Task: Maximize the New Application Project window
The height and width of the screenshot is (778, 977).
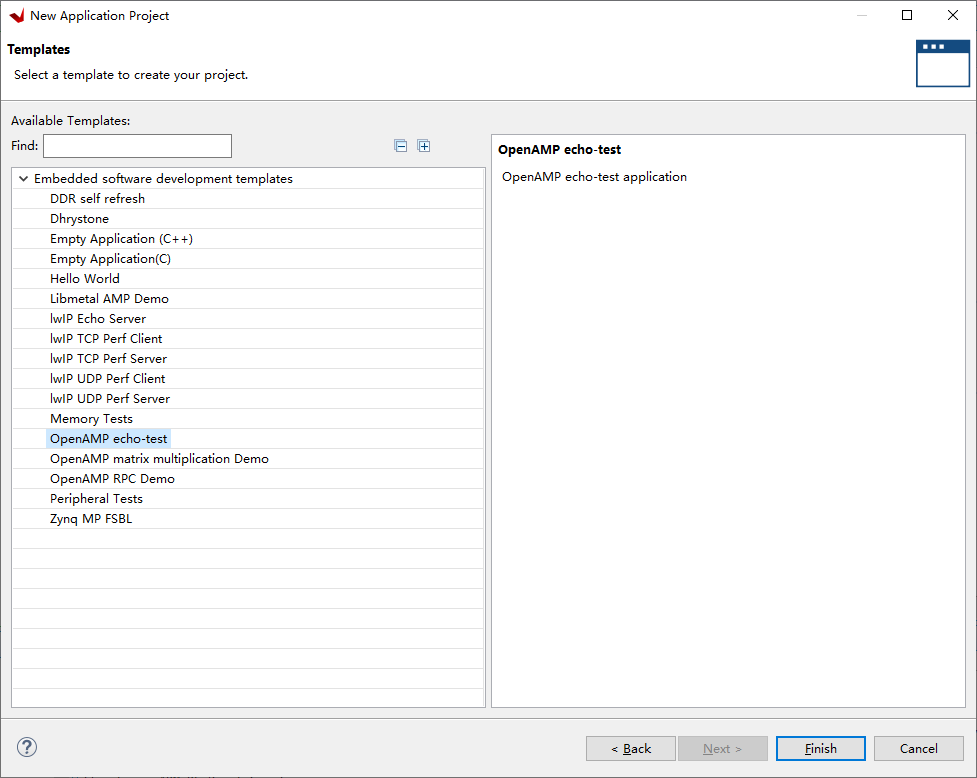Action: click(907, 15)
